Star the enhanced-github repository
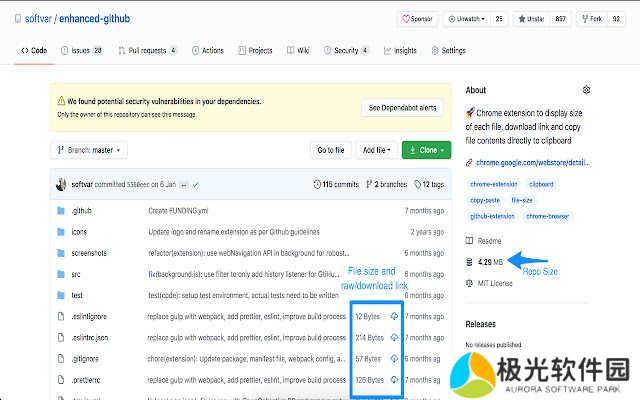The image size is (640, 400). (531, 18)
